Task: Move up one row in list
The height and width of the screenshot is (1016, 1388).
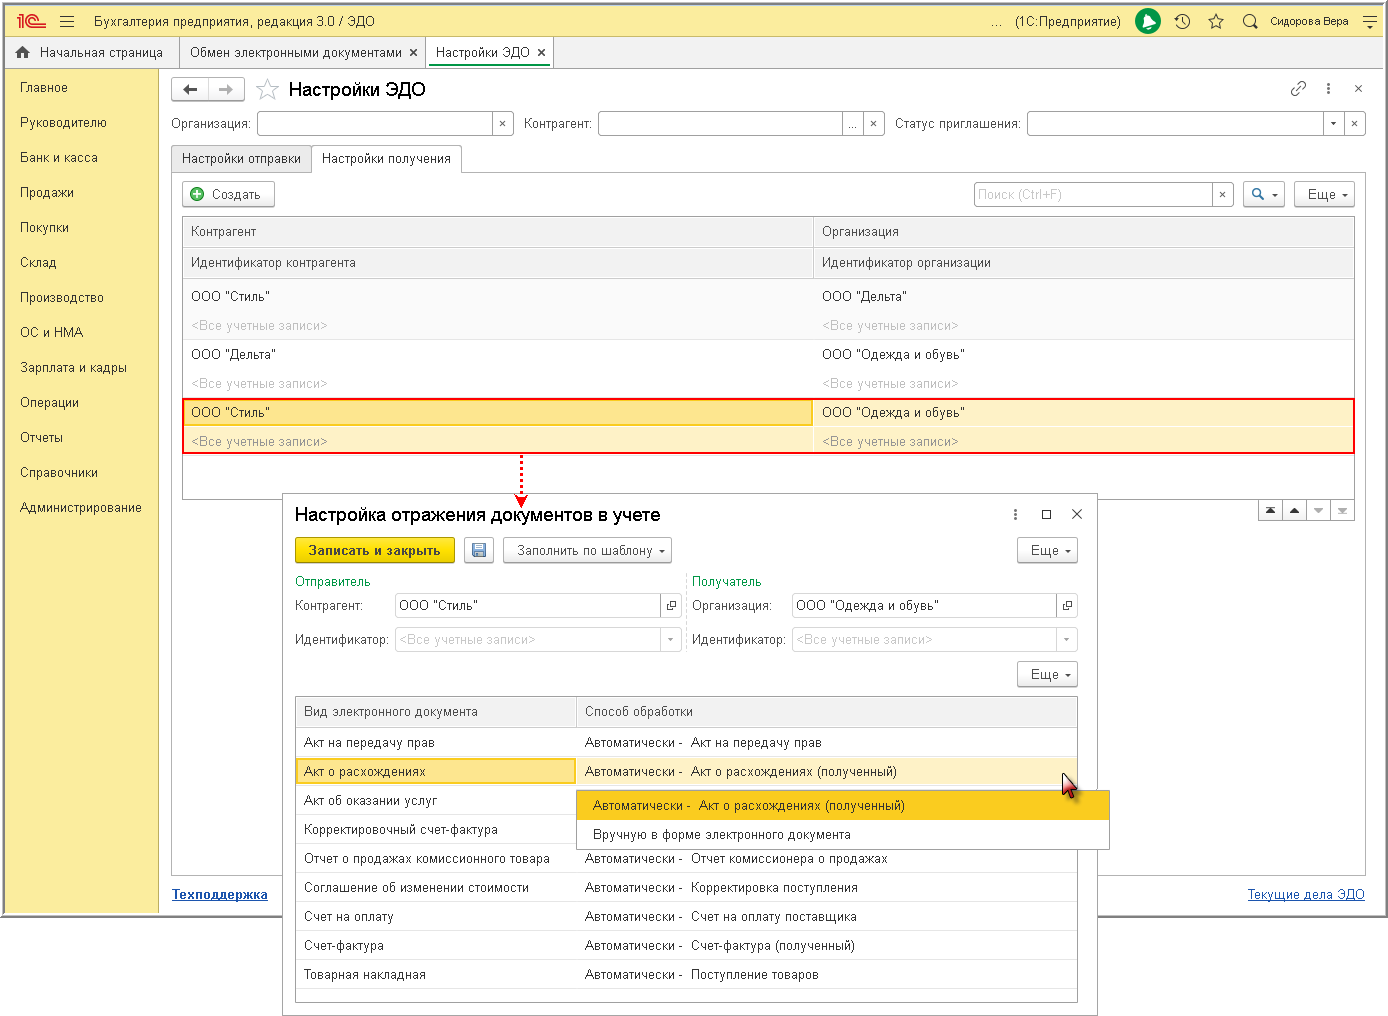Action: [x=1294, y=511]
